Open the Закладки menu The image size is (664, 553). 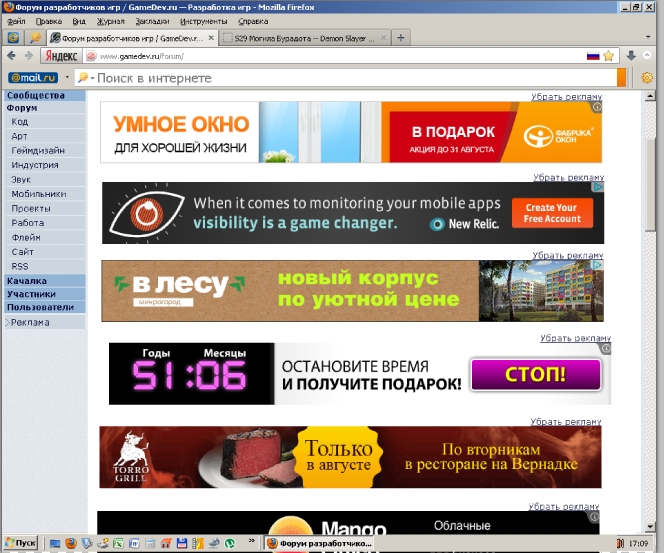[x=152, y=21]
